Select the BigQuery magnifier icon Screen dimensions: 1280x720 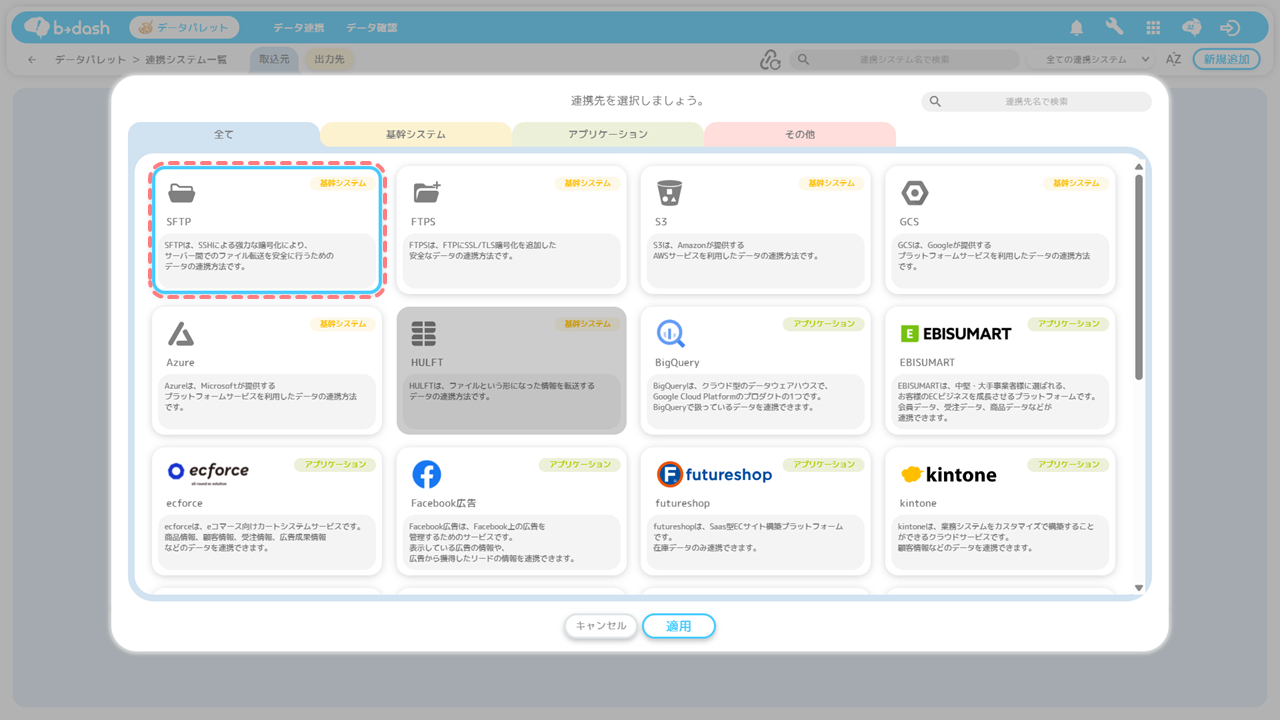tap(670, 334)
